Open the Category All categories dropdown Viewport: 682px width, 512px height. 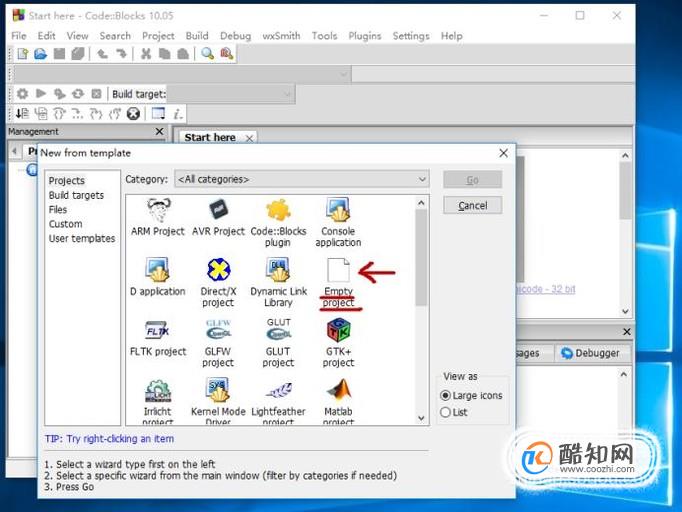click(302, 179)
